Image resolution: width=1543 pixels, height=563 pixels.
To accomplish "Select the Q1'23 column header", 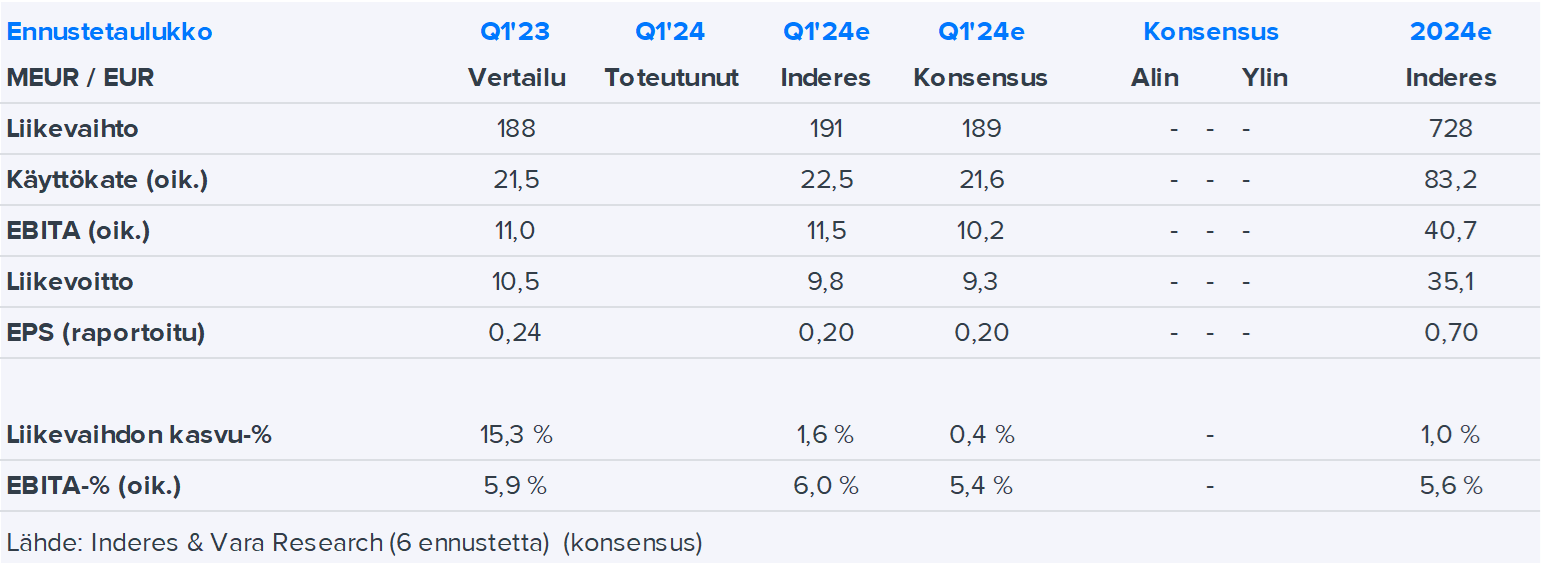I will pyautogui.click(x=515, y=32).
